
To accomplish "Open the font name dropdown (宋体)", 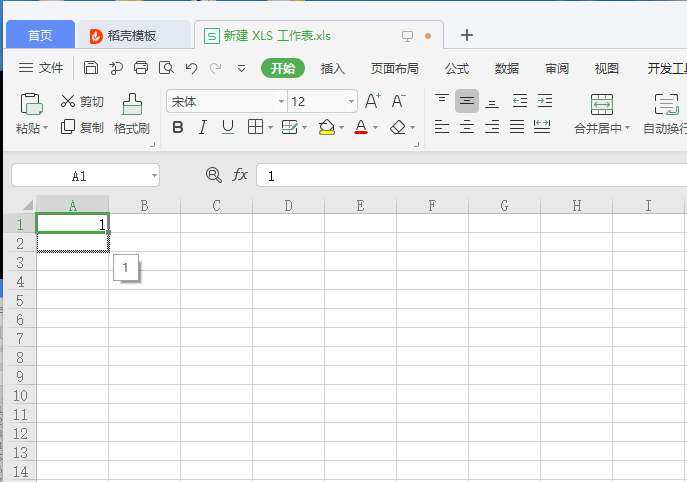I will (281, 101).
